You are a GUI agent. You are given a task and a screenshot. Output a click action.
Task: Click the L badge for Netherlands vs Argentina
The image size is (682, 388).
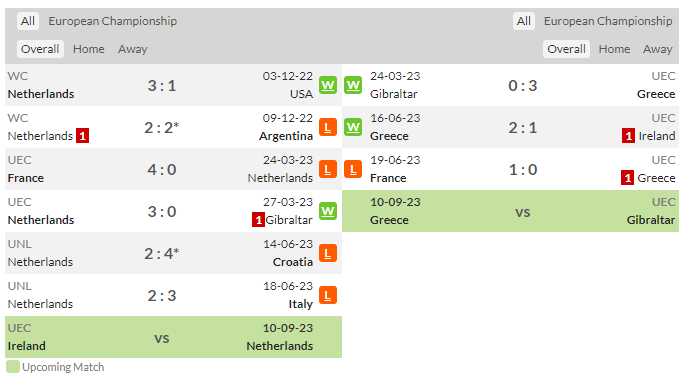coord(328,127)
